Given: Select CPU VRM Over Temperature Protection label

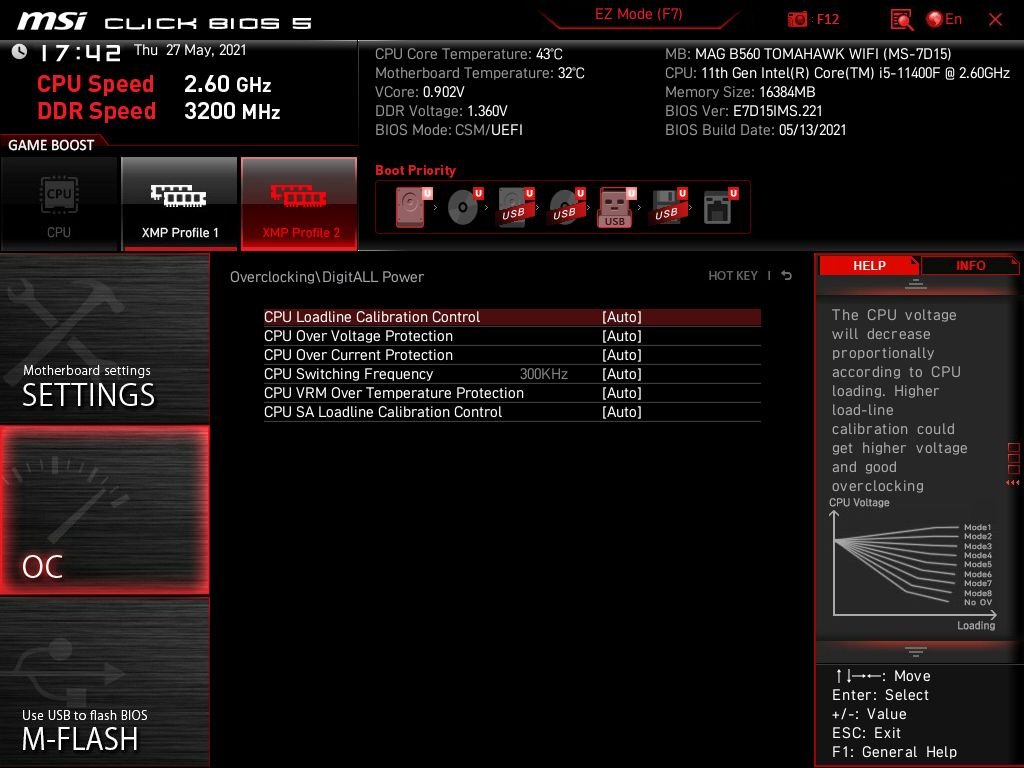Looking at the screenshot, I should point(394,392).
